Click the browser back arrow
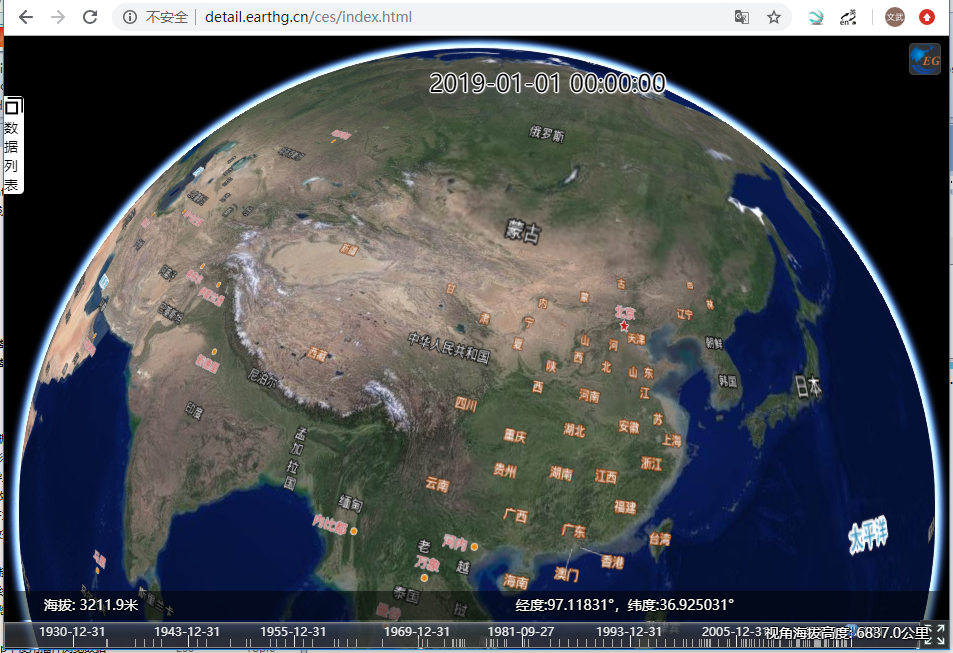This screenshot has height=653, width=953. tap(26, 17)
